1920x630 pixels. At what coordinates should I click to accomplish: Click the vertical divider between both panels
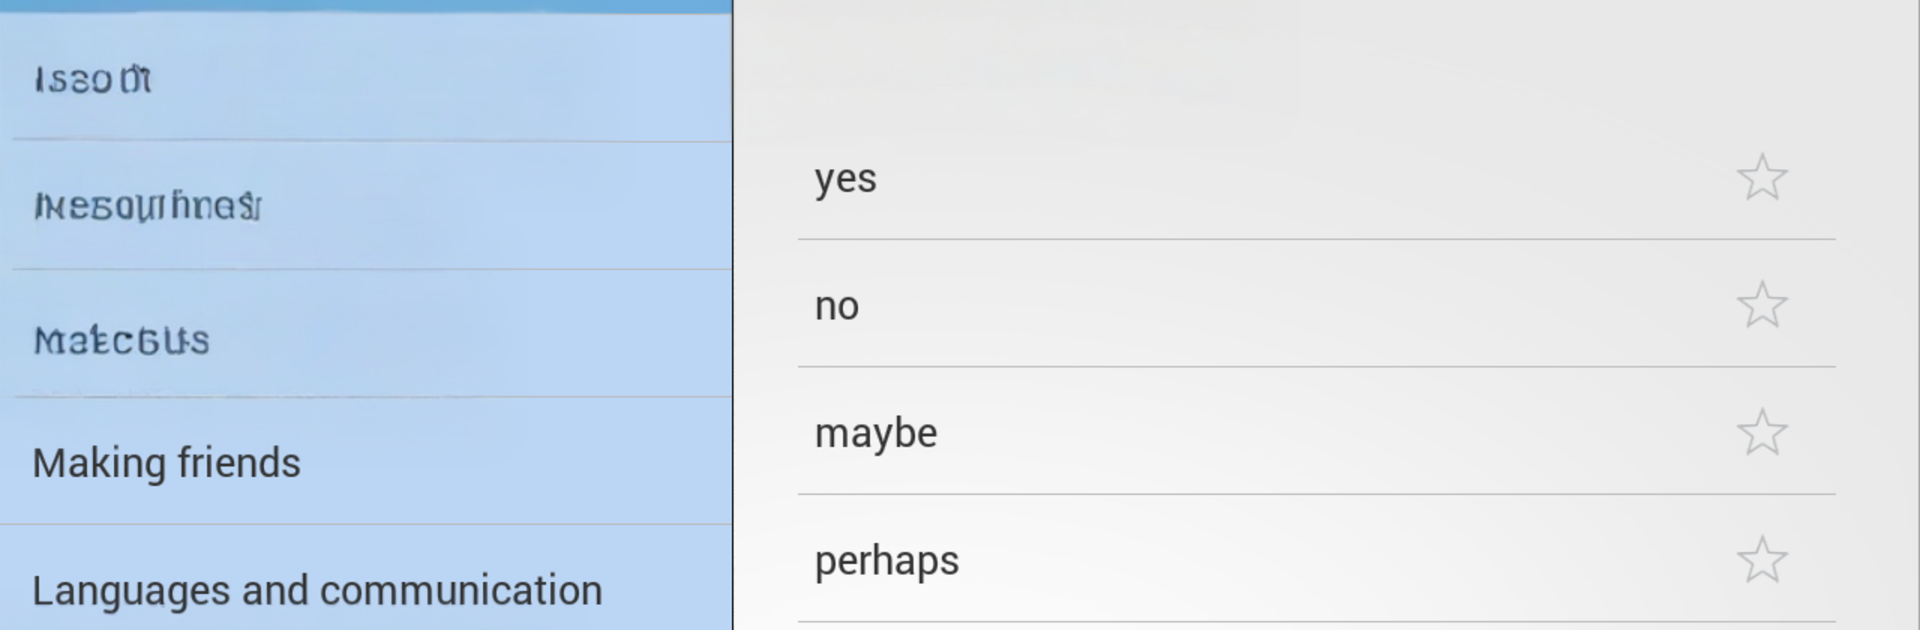(x=733, y=315)
